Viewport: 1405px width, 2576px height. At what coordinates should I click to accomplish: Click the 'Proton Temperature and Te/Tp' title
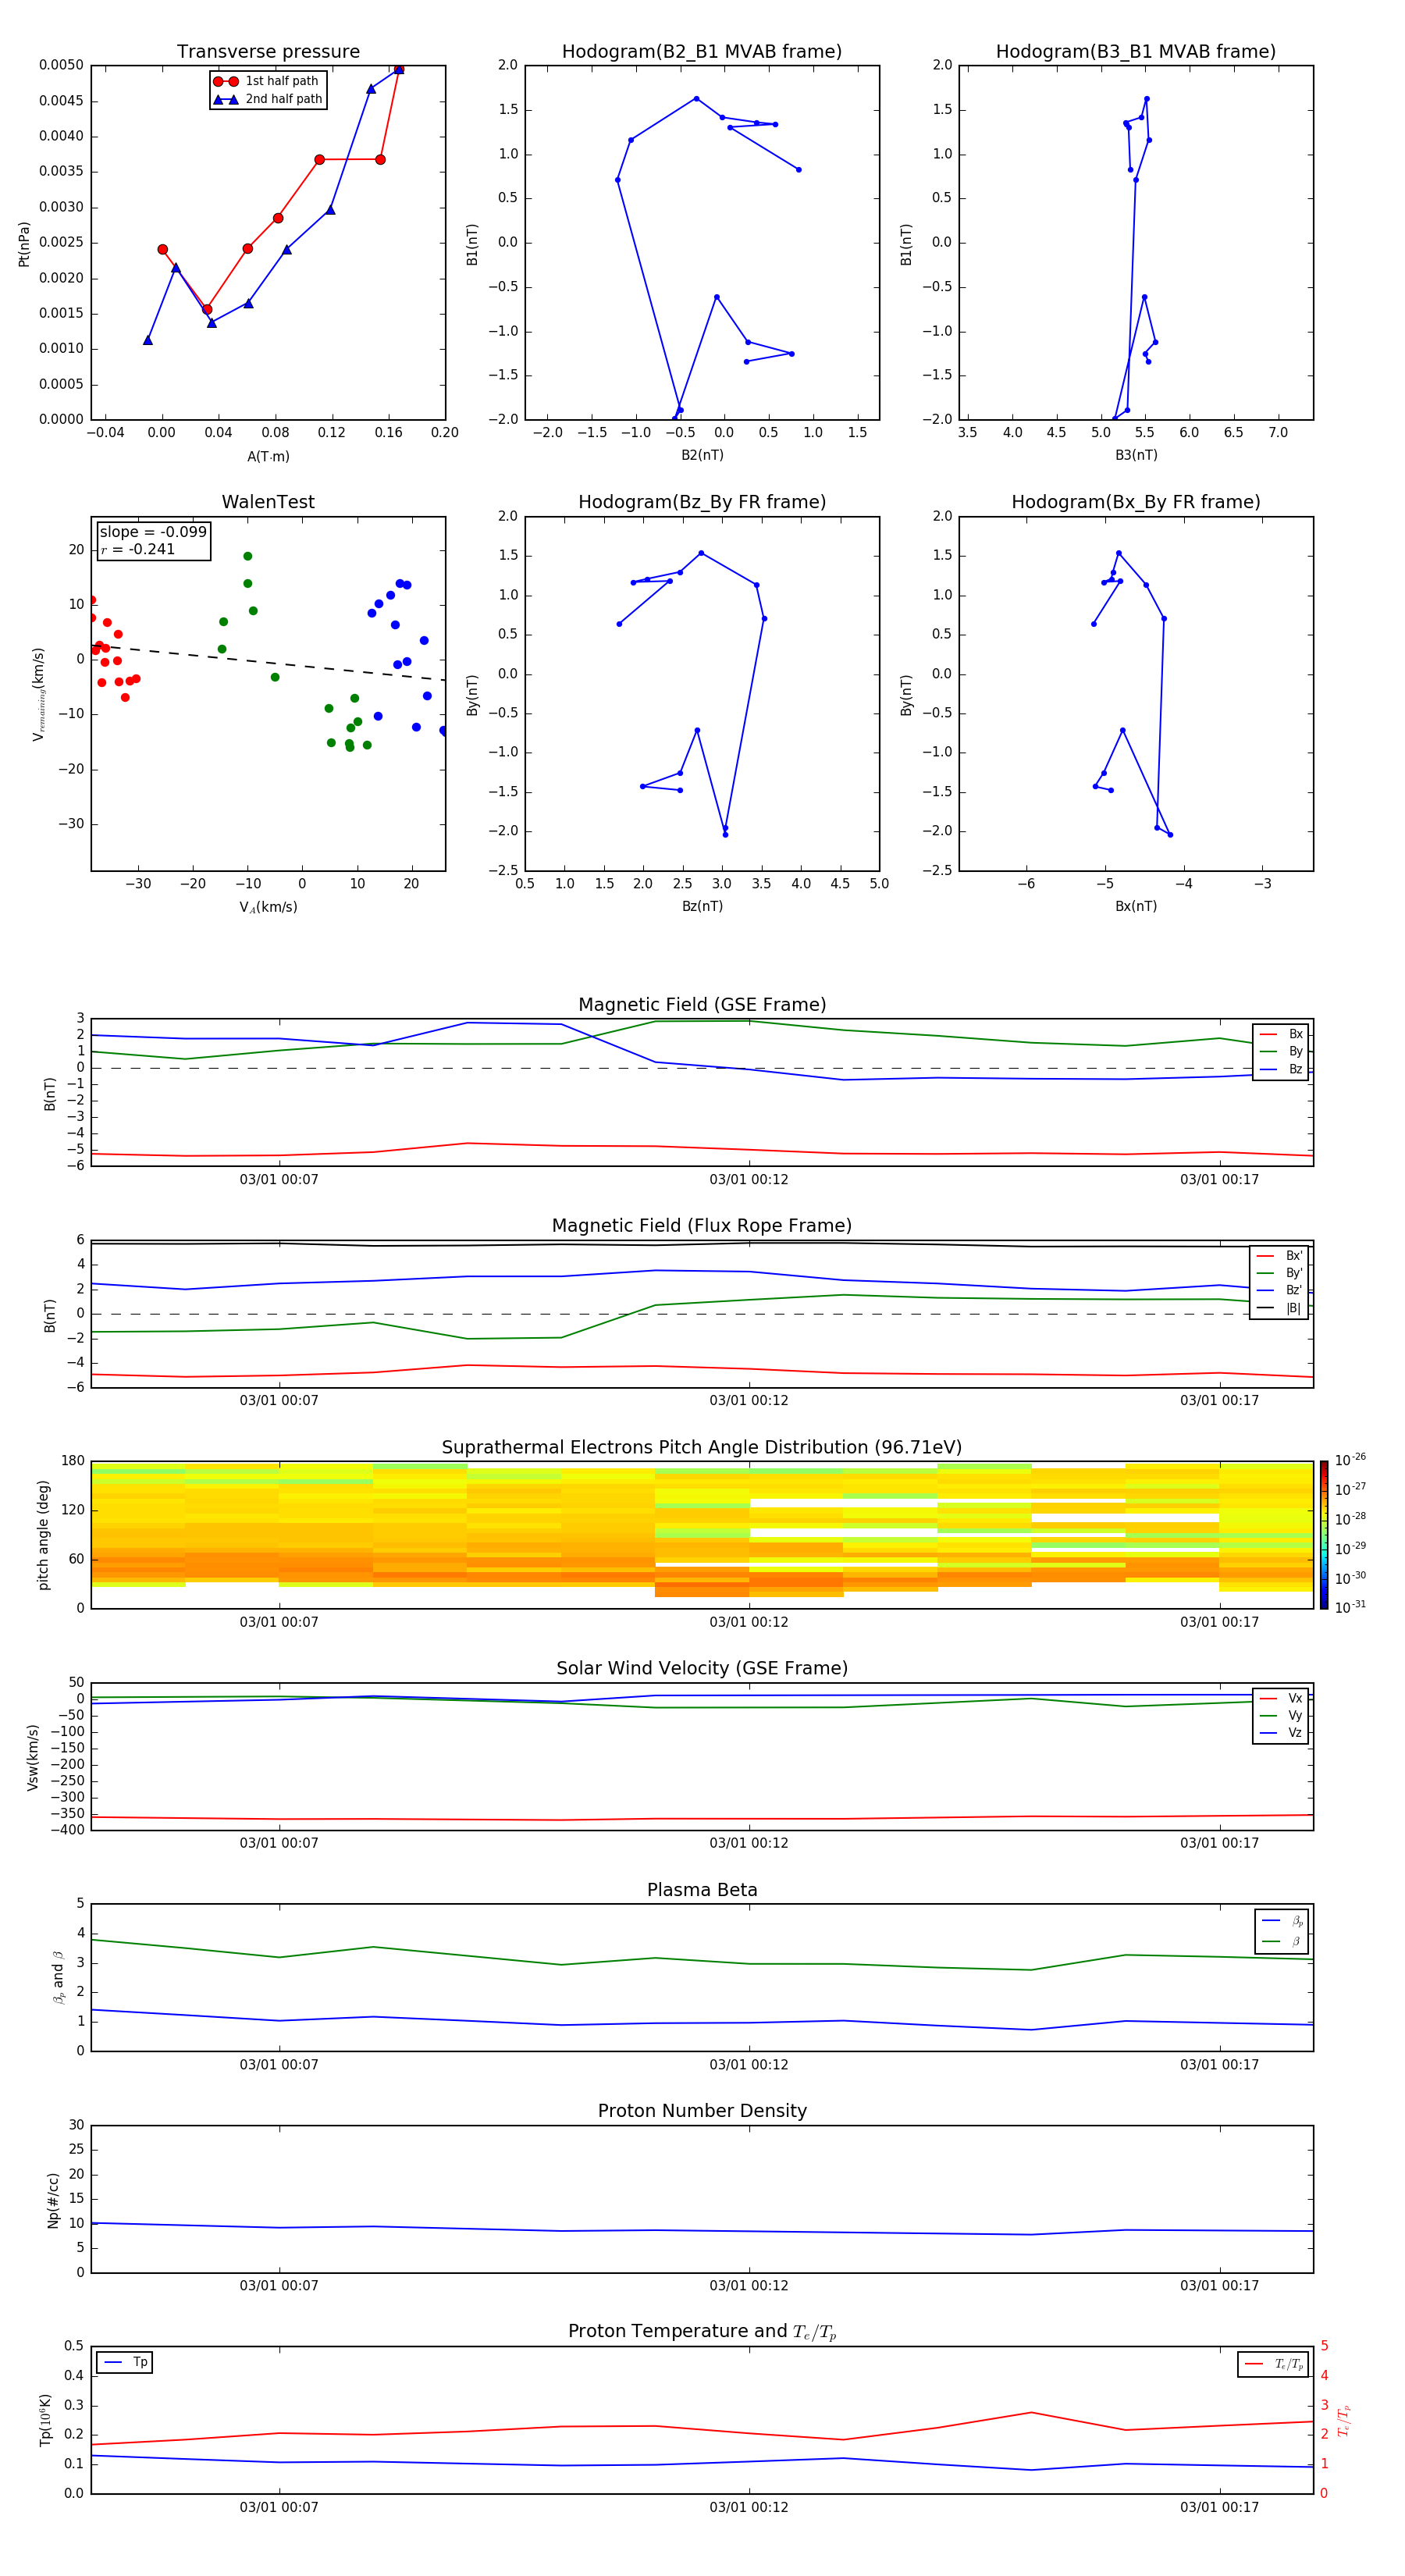tap(702, 2332)
